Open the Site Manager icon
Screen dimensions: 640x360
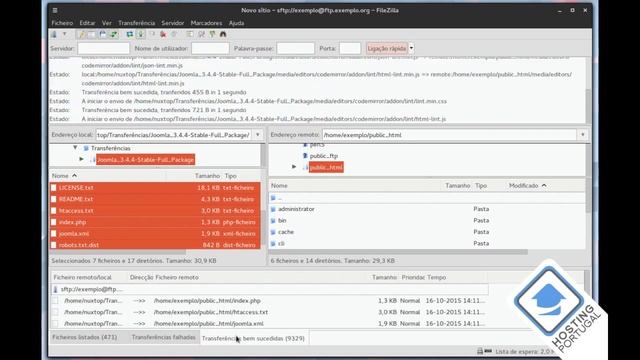pyautogui.click(x=54, y=35)
